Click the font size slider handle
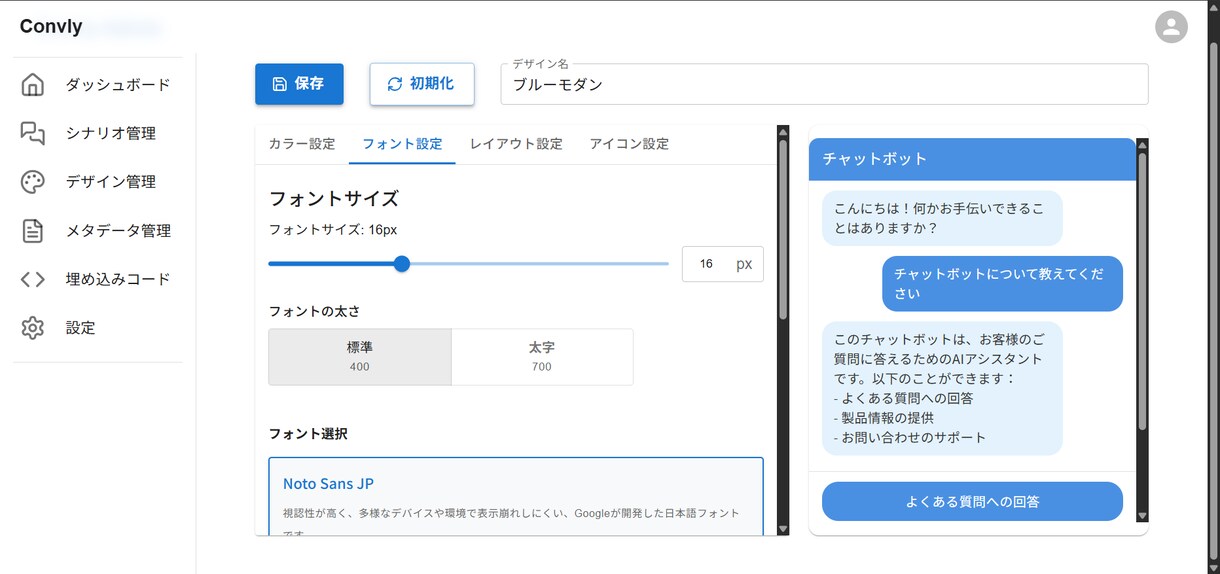Screen dimensions: 1220x574 tap(402, 264)
